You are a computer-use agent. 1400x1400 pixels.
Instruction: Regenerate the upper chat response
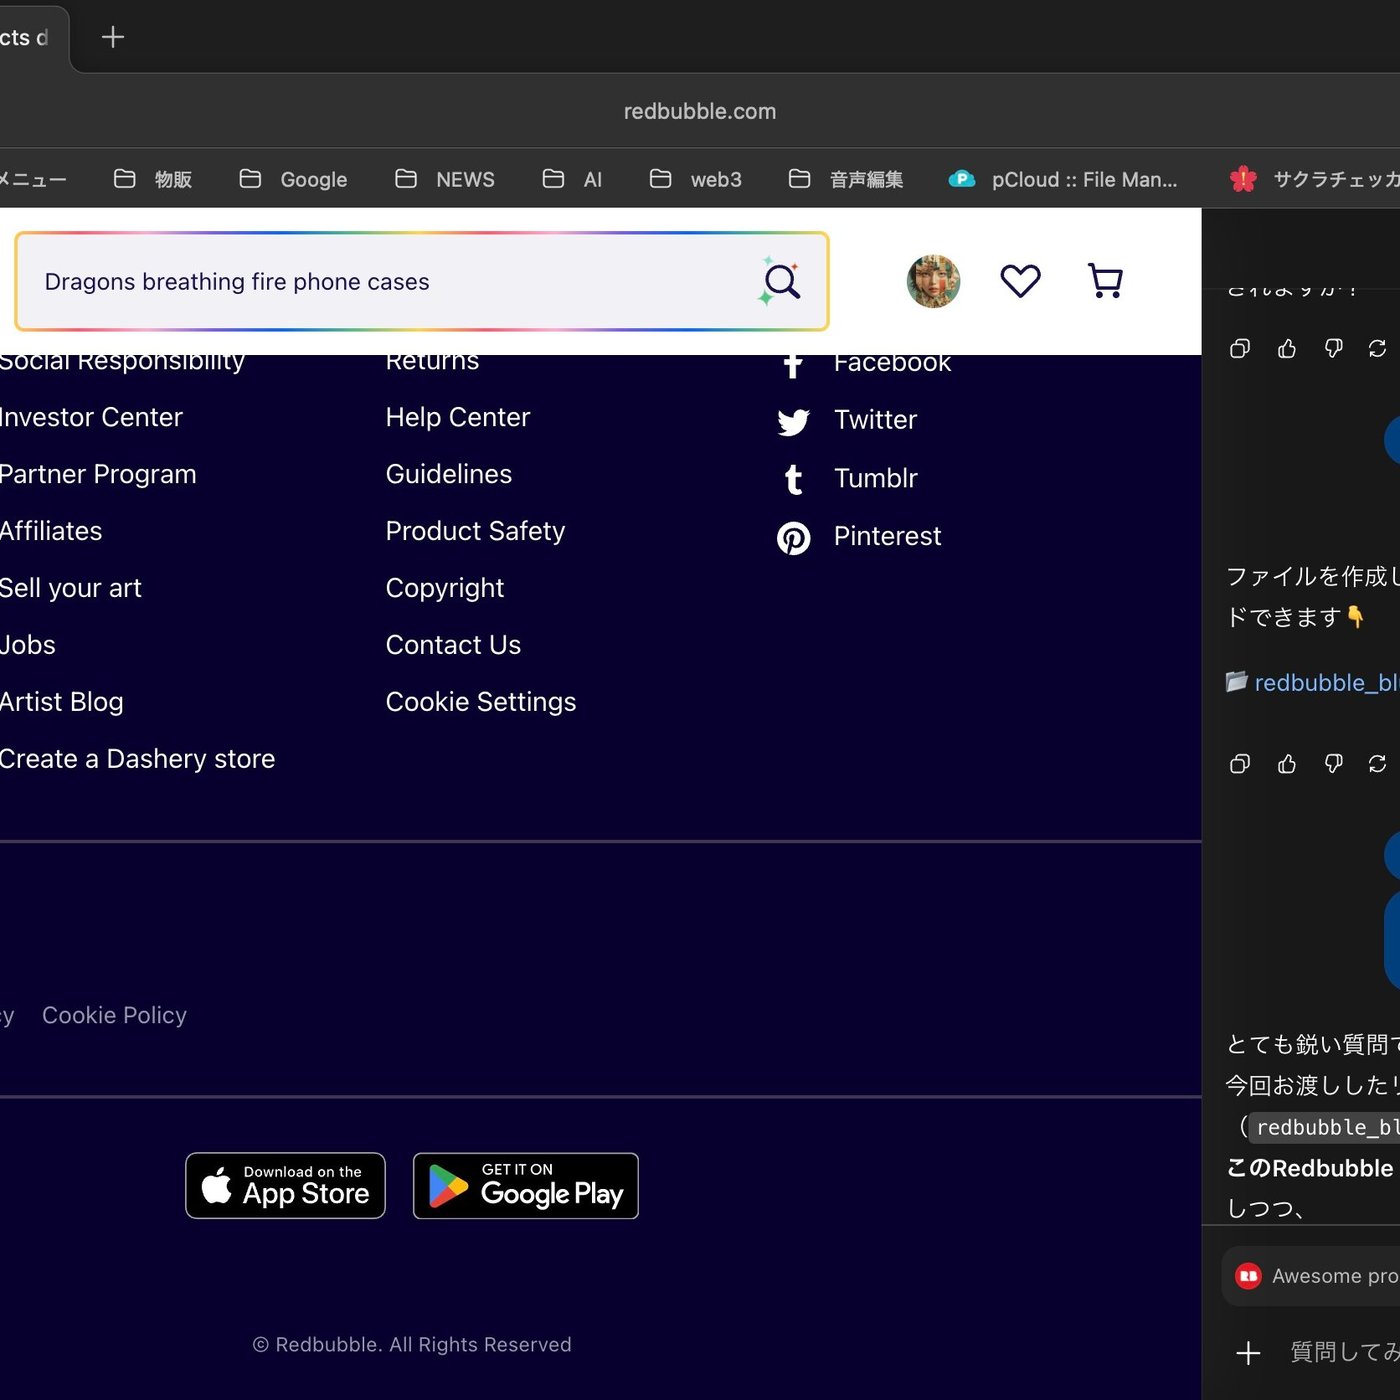coord(1377,348)
